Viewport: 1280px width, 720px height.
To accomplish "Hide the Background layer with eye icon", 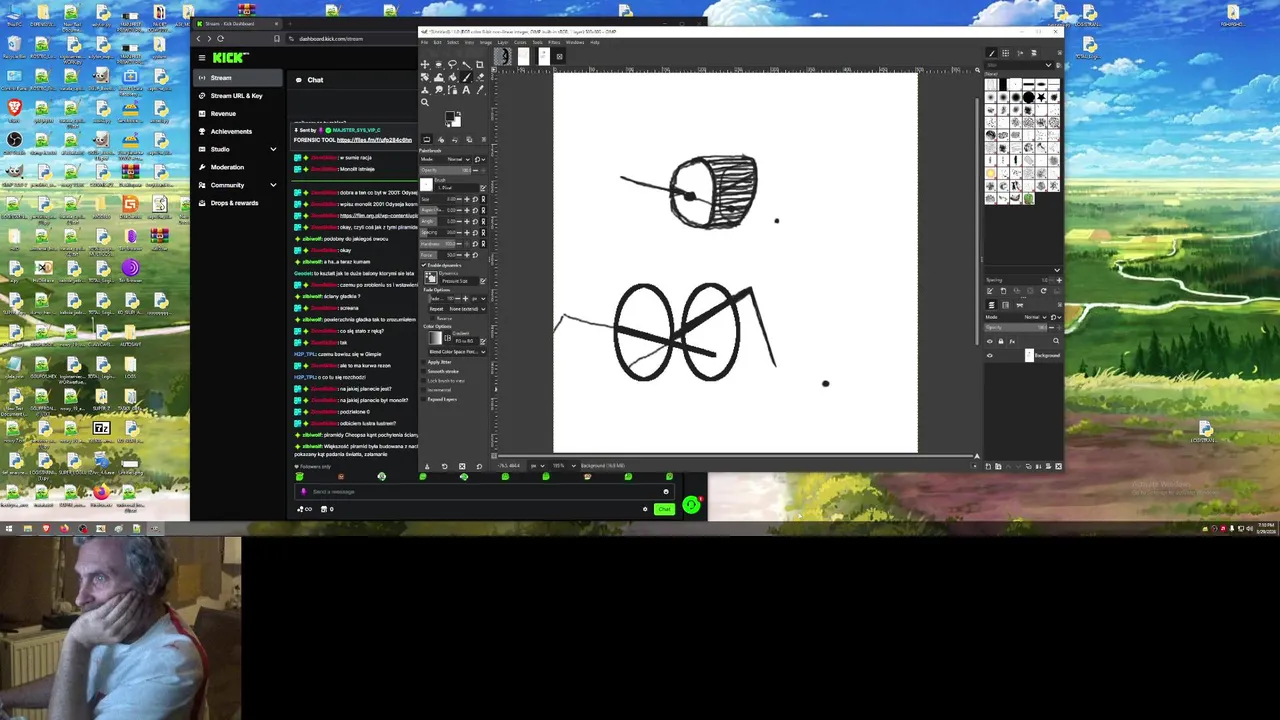I will pos(990,355).
